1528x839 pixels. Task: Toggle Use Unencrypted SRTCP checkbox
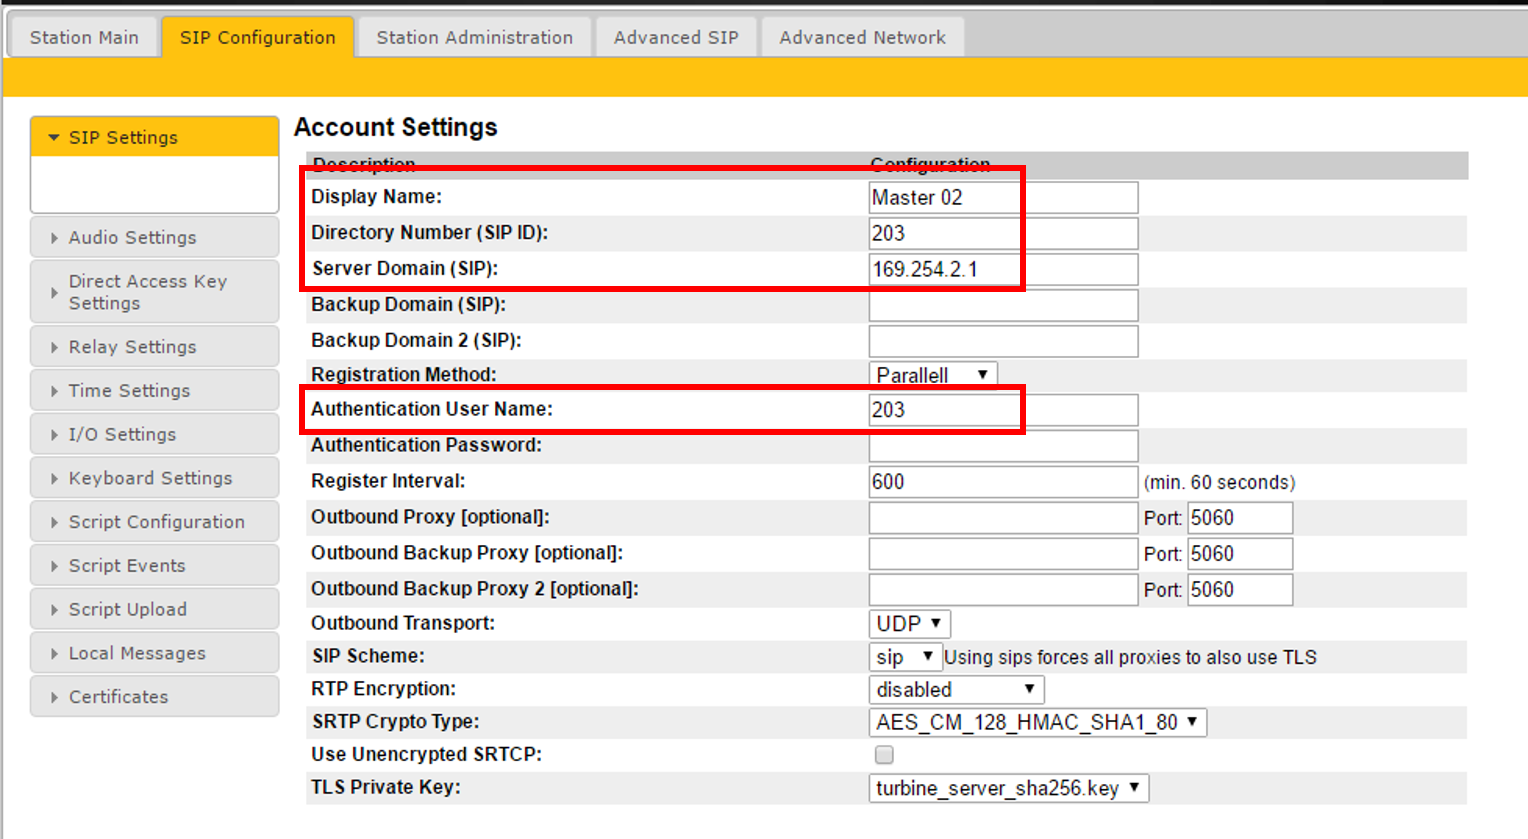tap(884, 755)
